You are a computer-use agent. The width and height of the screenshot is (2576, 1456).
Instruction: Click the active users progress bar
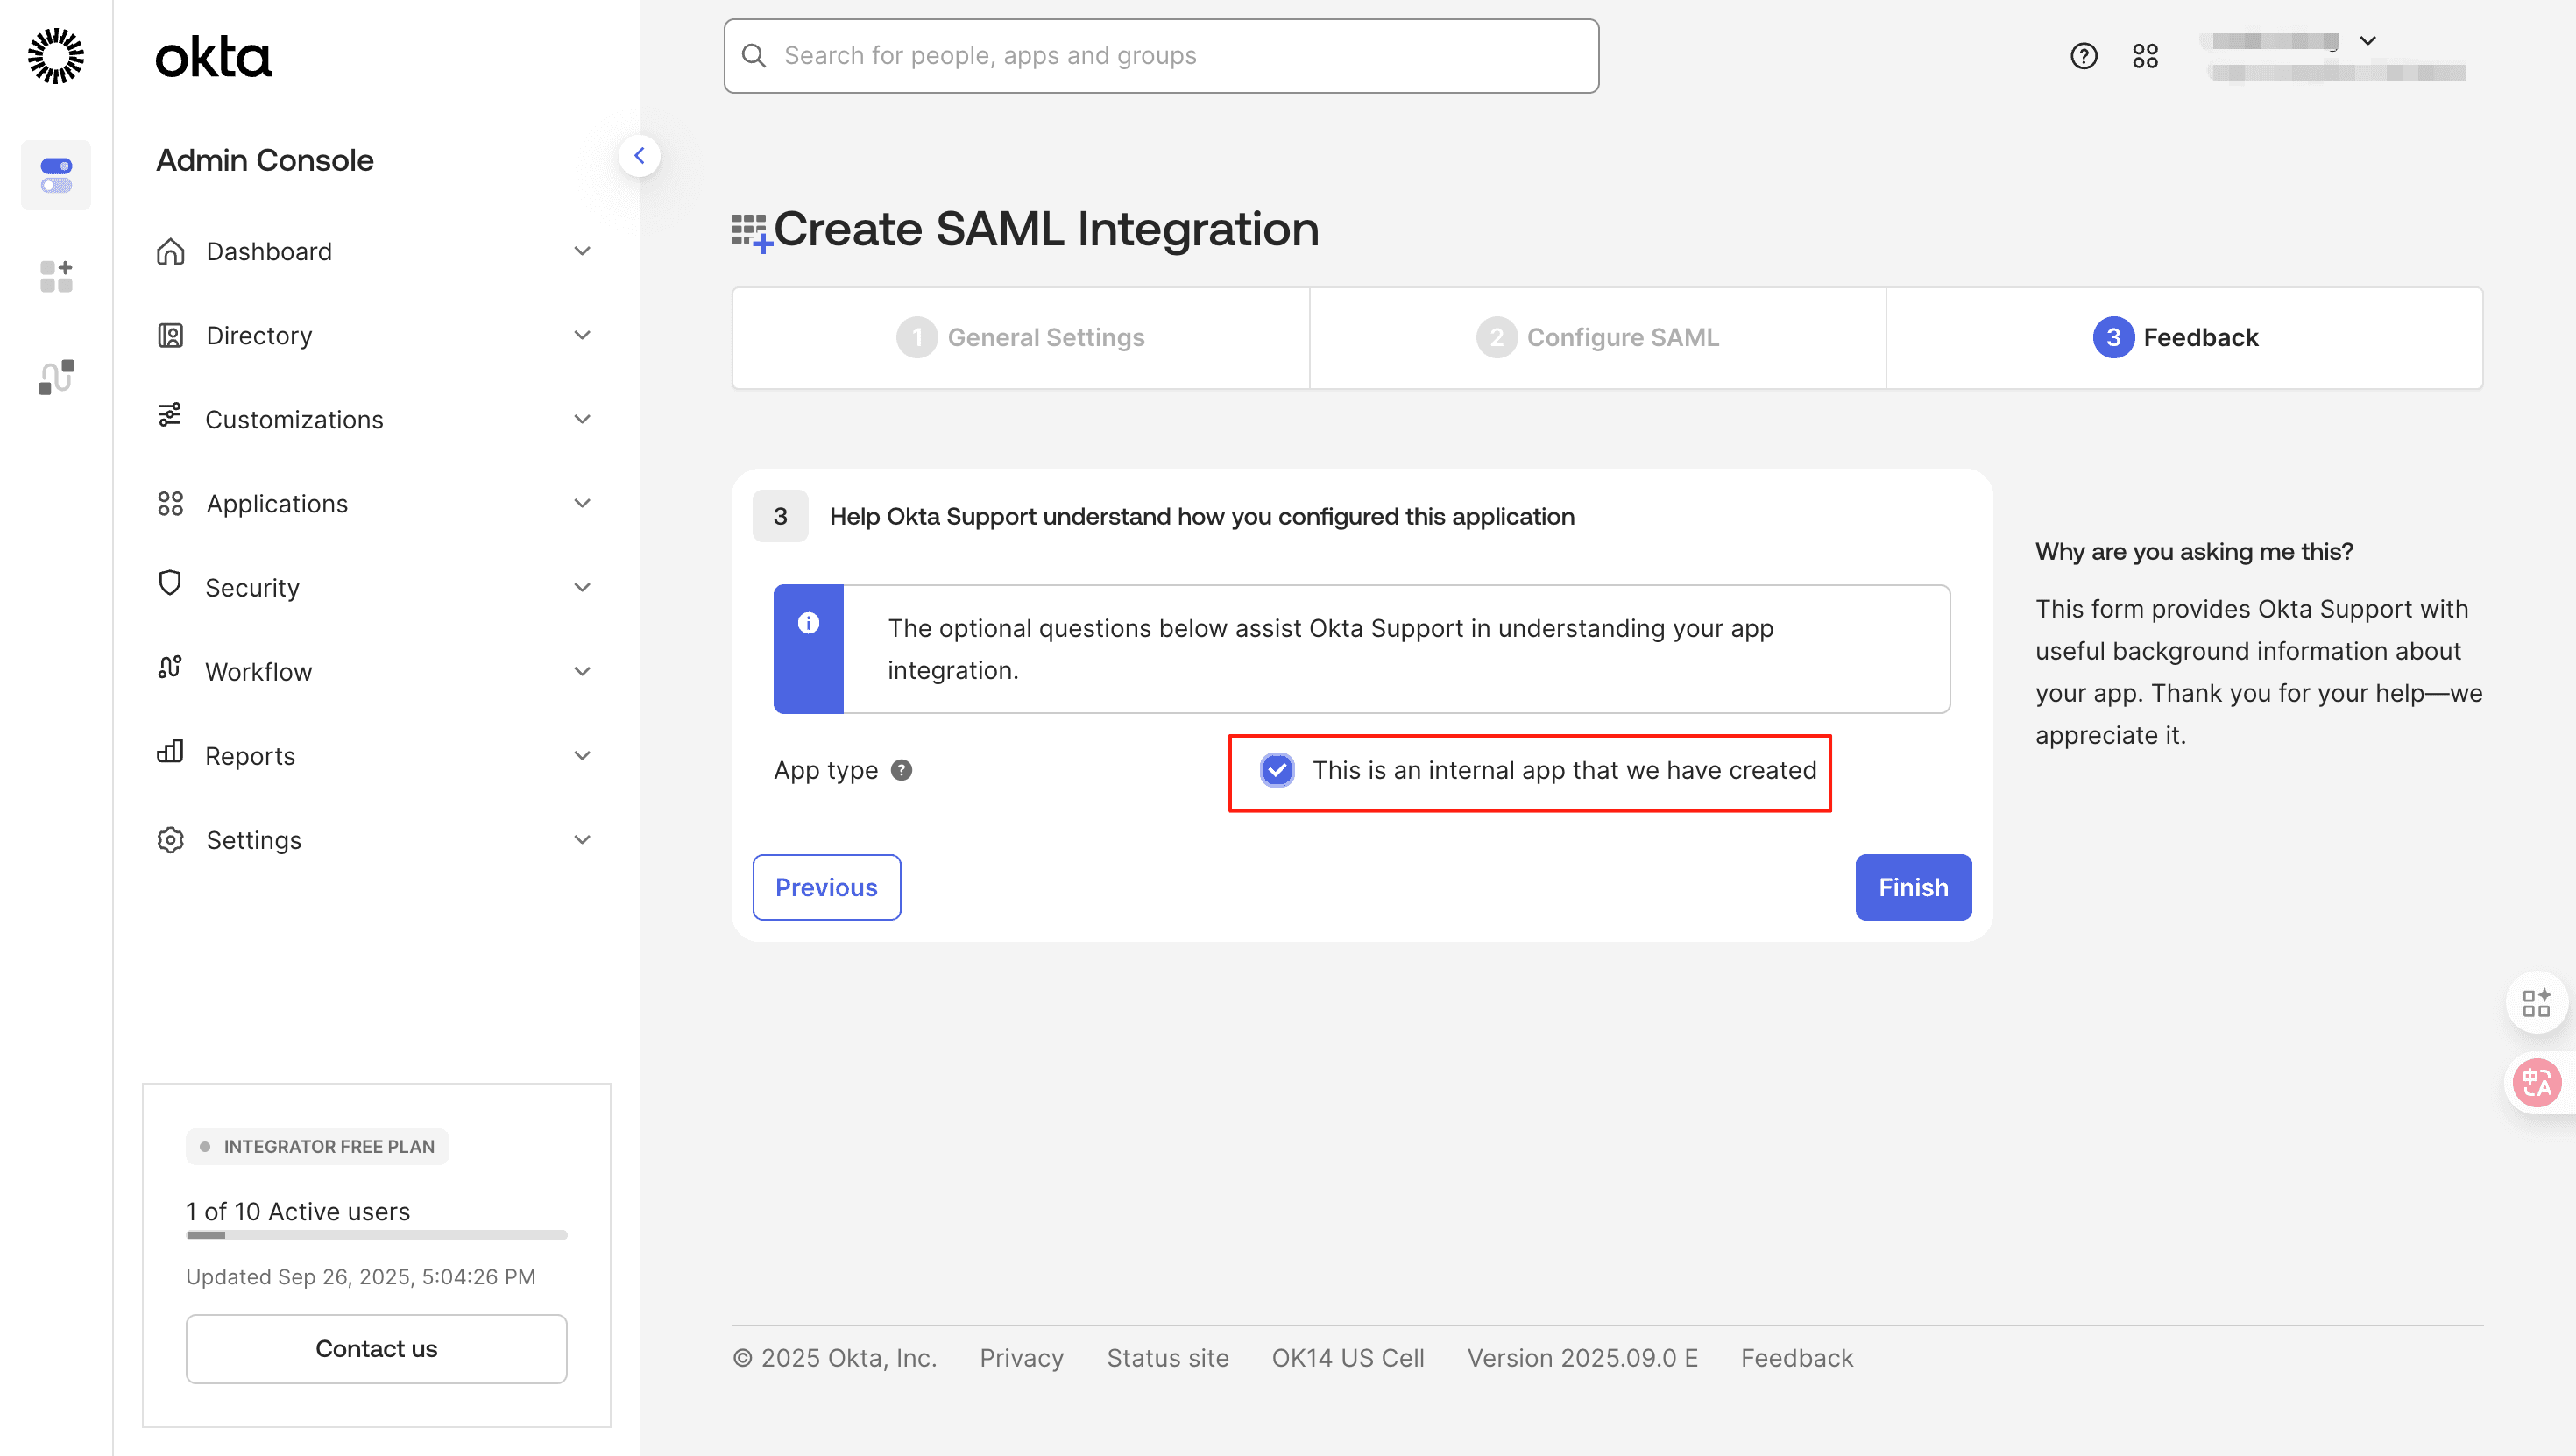pyautogui.click(x=376, y=1235)
